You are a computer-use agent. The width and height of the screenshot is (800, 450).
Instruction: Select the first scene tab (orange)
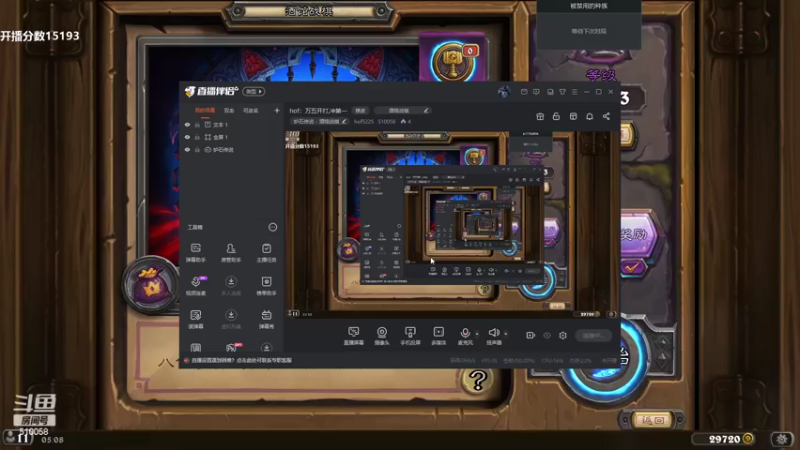205,110
